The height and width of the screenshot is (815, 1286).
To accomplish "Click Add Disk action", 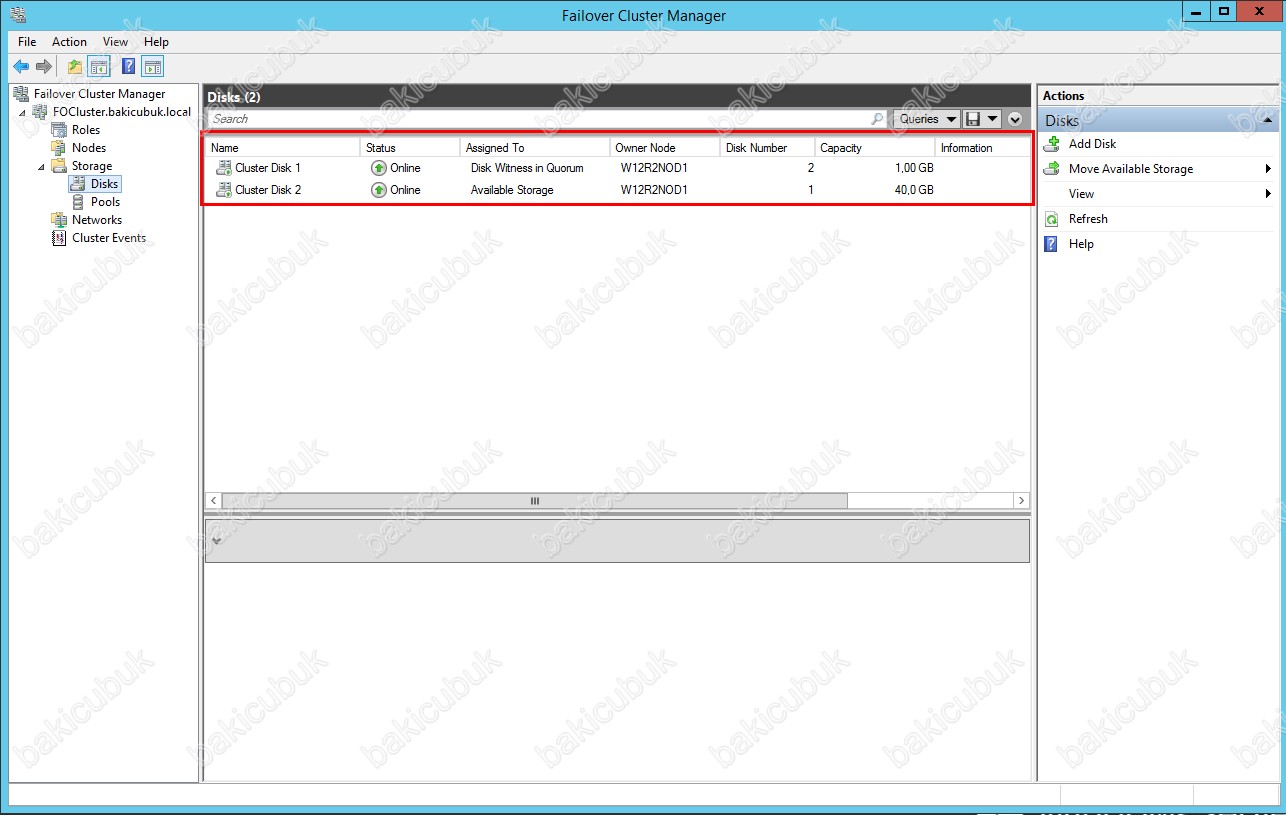I will (1092, 144).
